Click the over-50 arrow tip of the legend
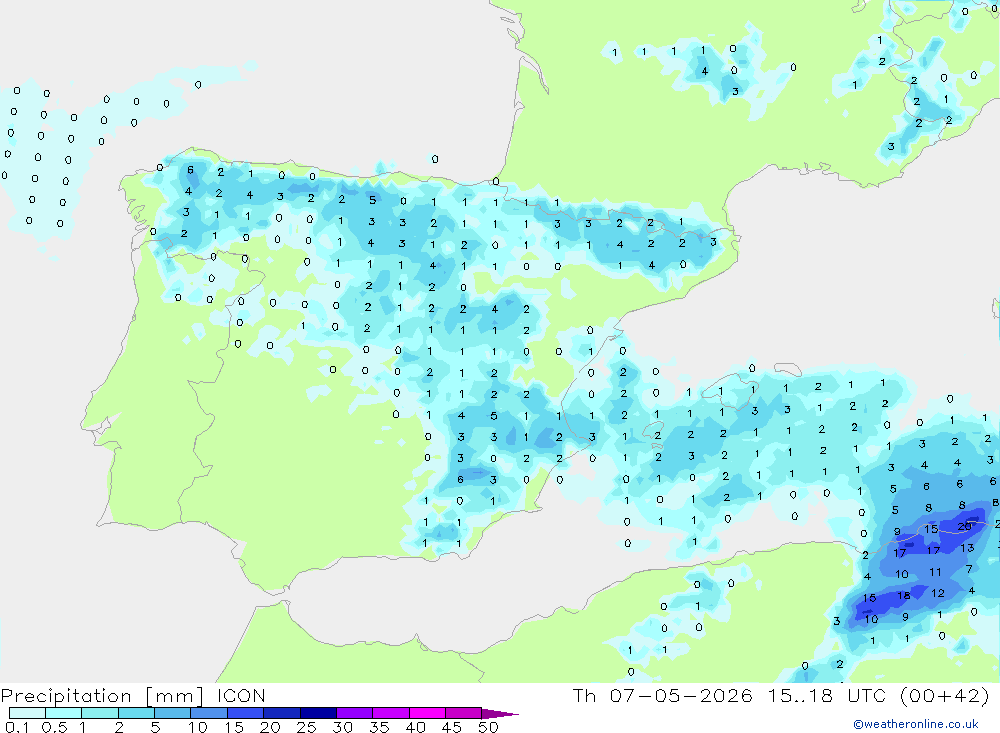Screen dimensions: 1000x733 pyautogui.click(x=500, y=714)
